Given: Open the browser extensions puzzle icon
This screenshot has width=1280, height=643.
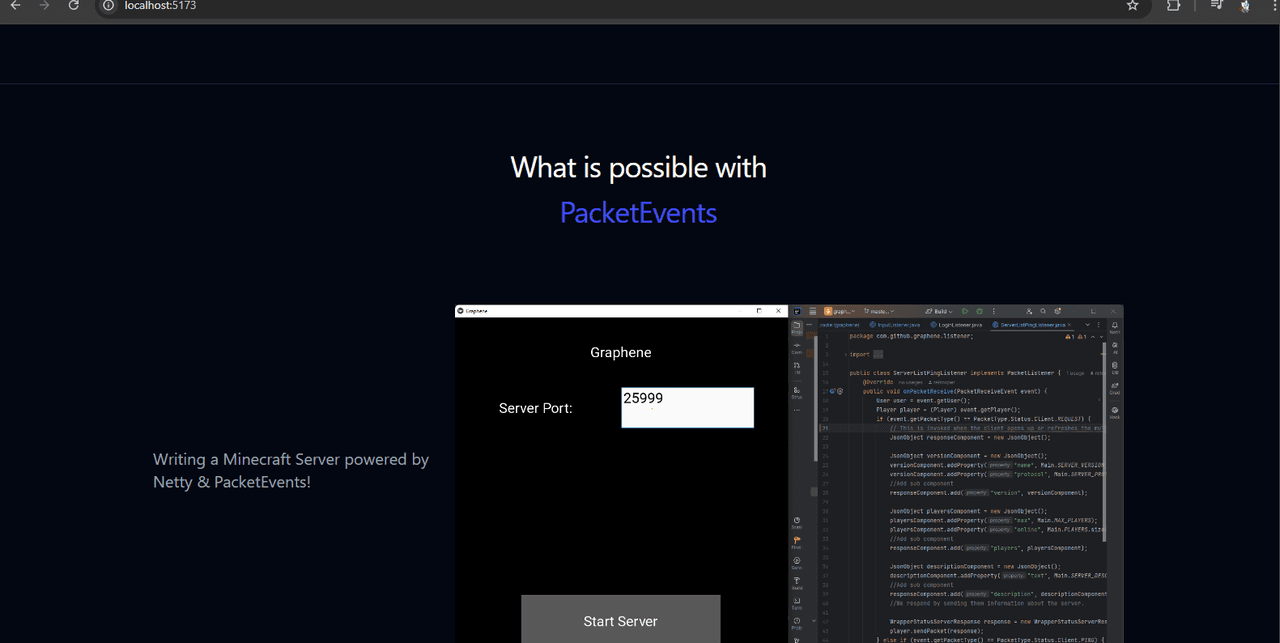Looking at the screenshot, I should pyautogui.click(x=1173, y=6).
